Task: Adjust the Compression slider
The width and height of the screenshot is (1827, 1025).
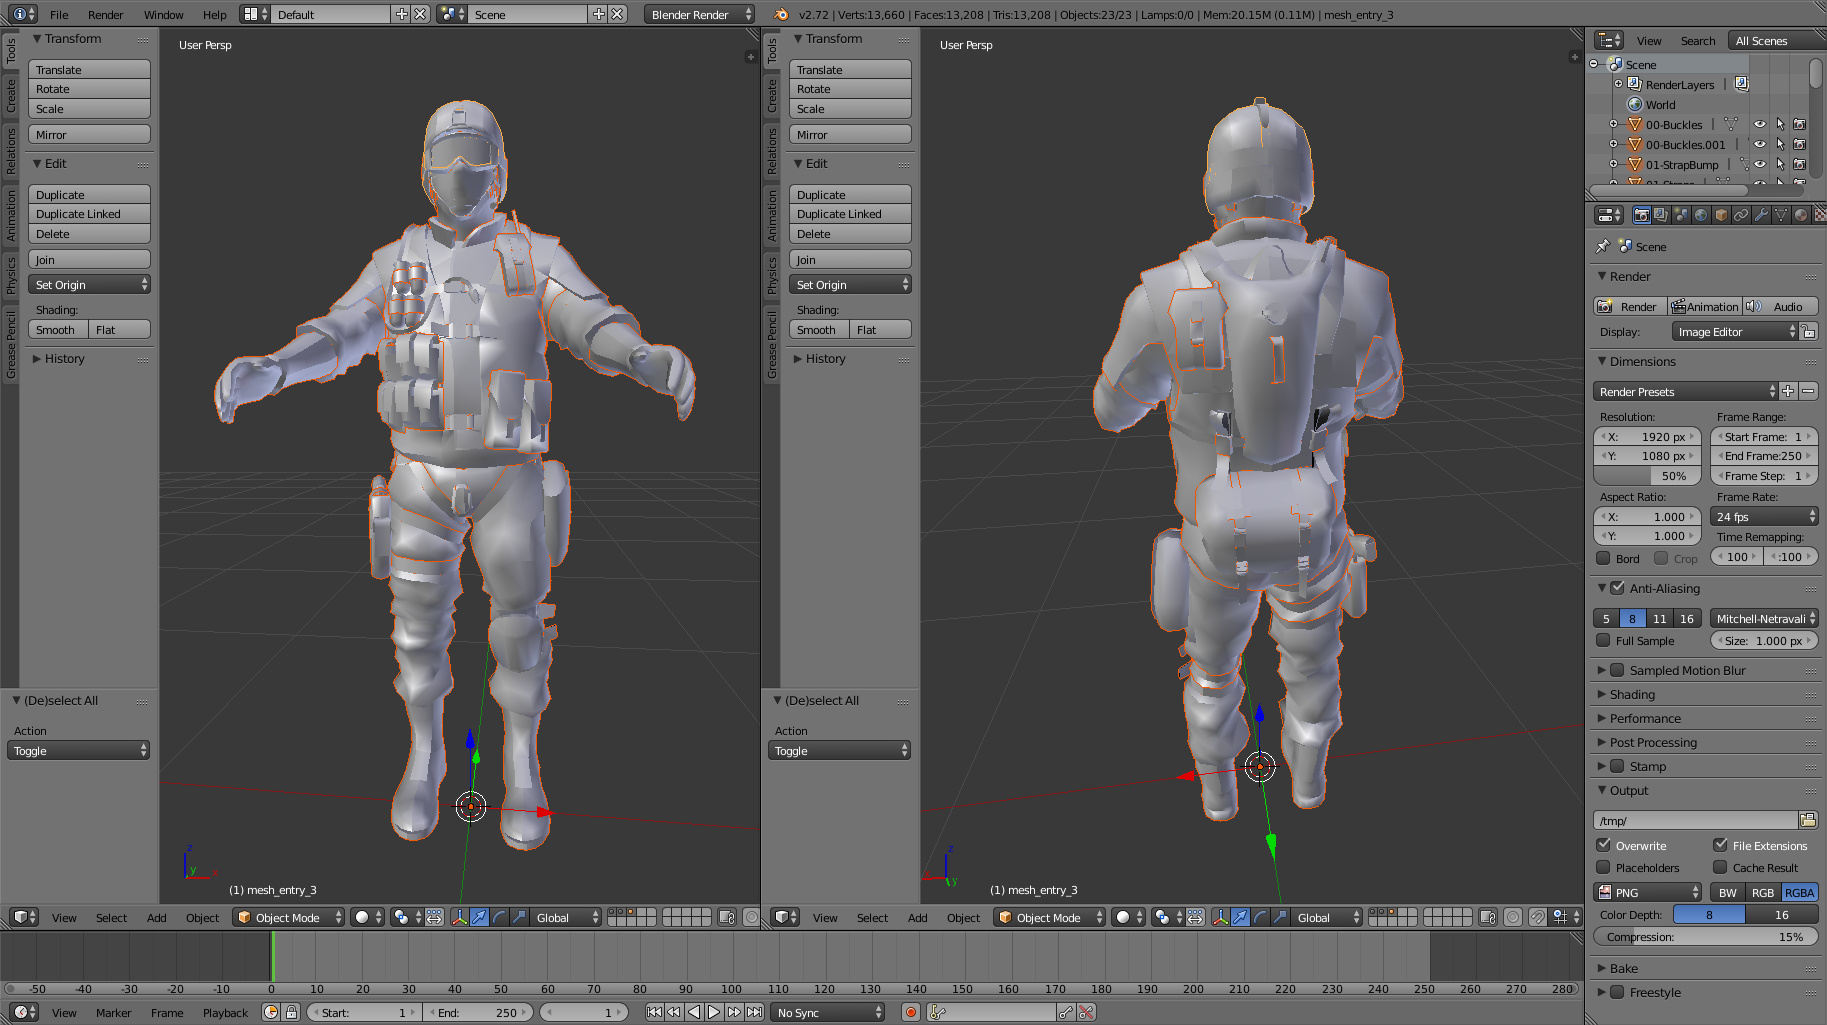Action: (x=1705, y=937)
